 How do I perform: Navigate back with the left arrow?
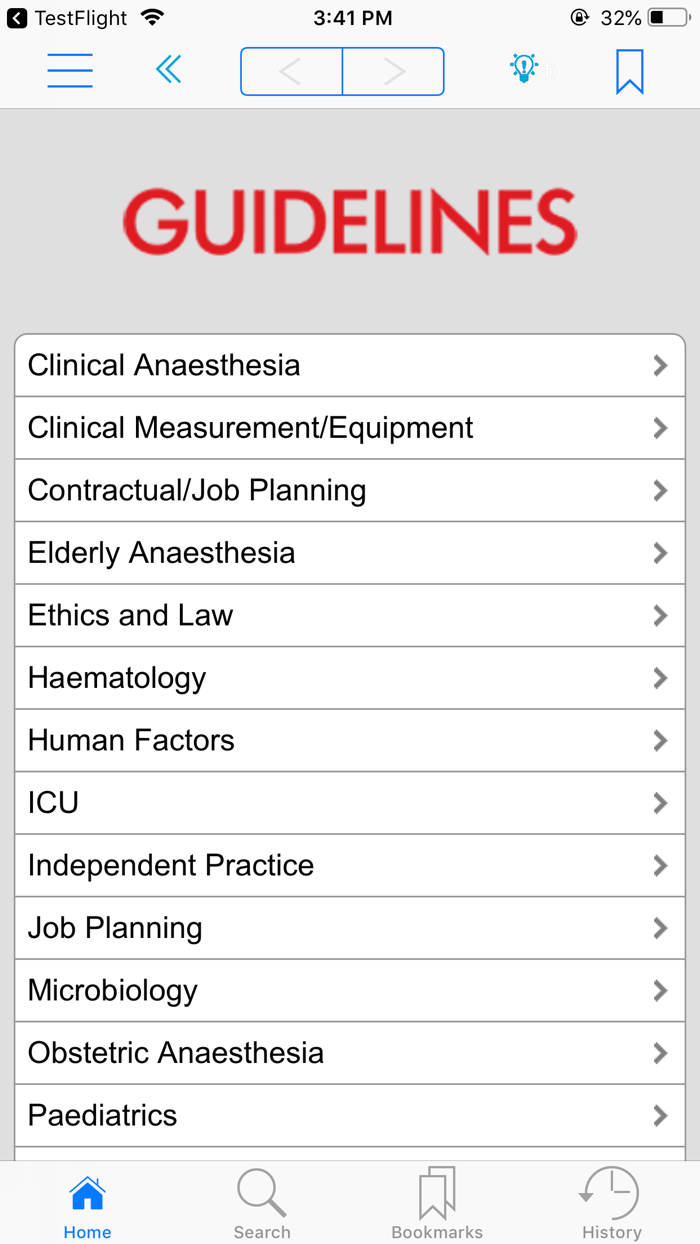tap(290, 71)
